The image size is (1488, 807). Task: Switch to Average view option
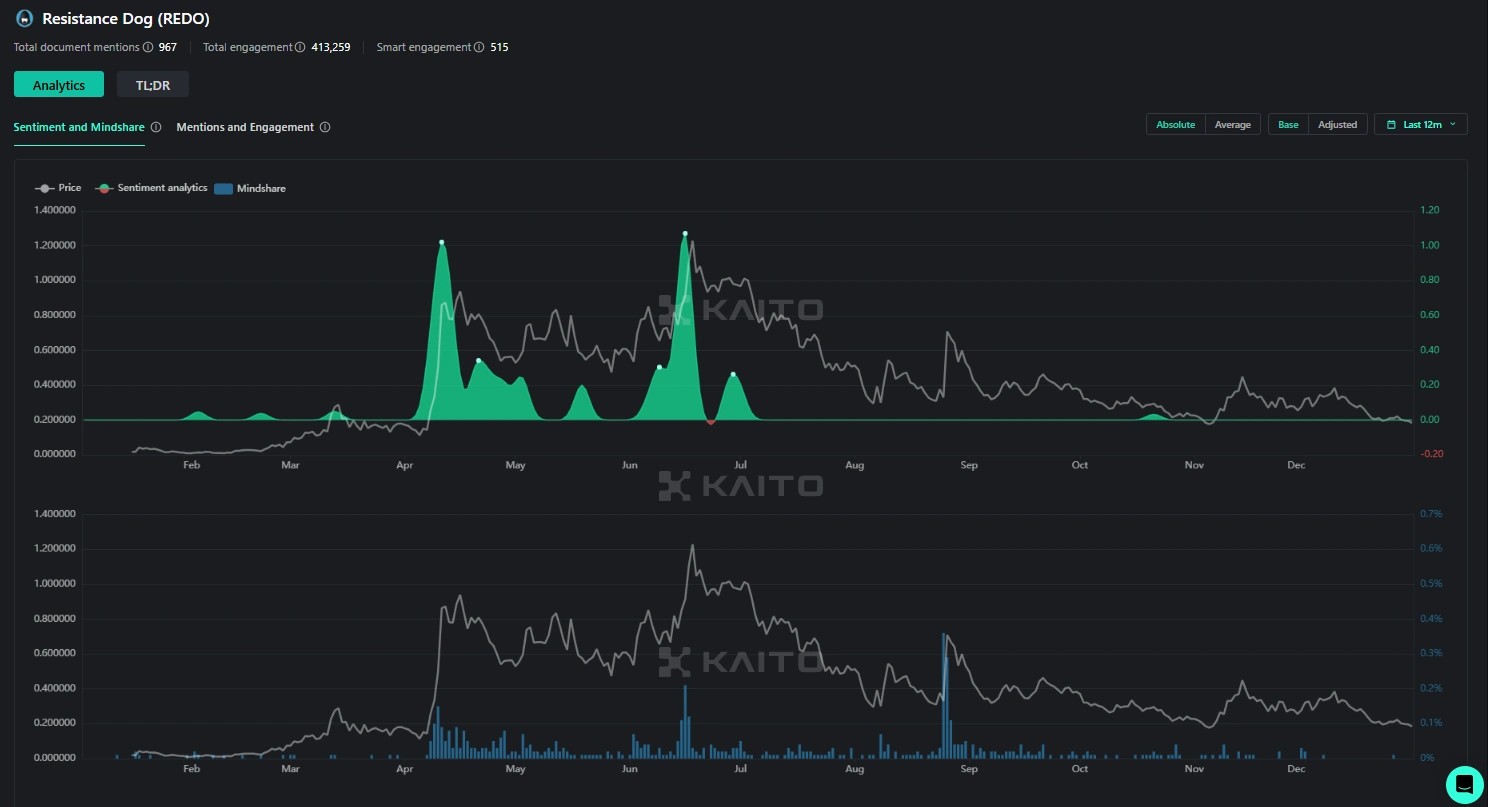click(1233, 124)
